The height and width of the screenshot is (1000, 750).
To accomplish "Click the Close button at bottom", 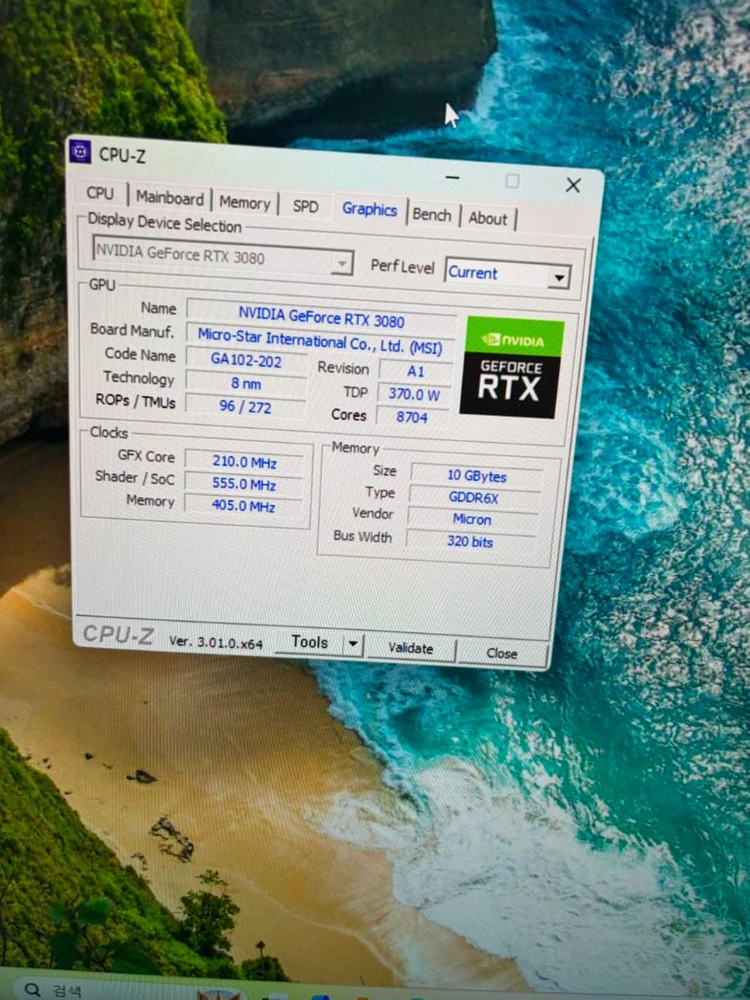I will coord(502,653).
